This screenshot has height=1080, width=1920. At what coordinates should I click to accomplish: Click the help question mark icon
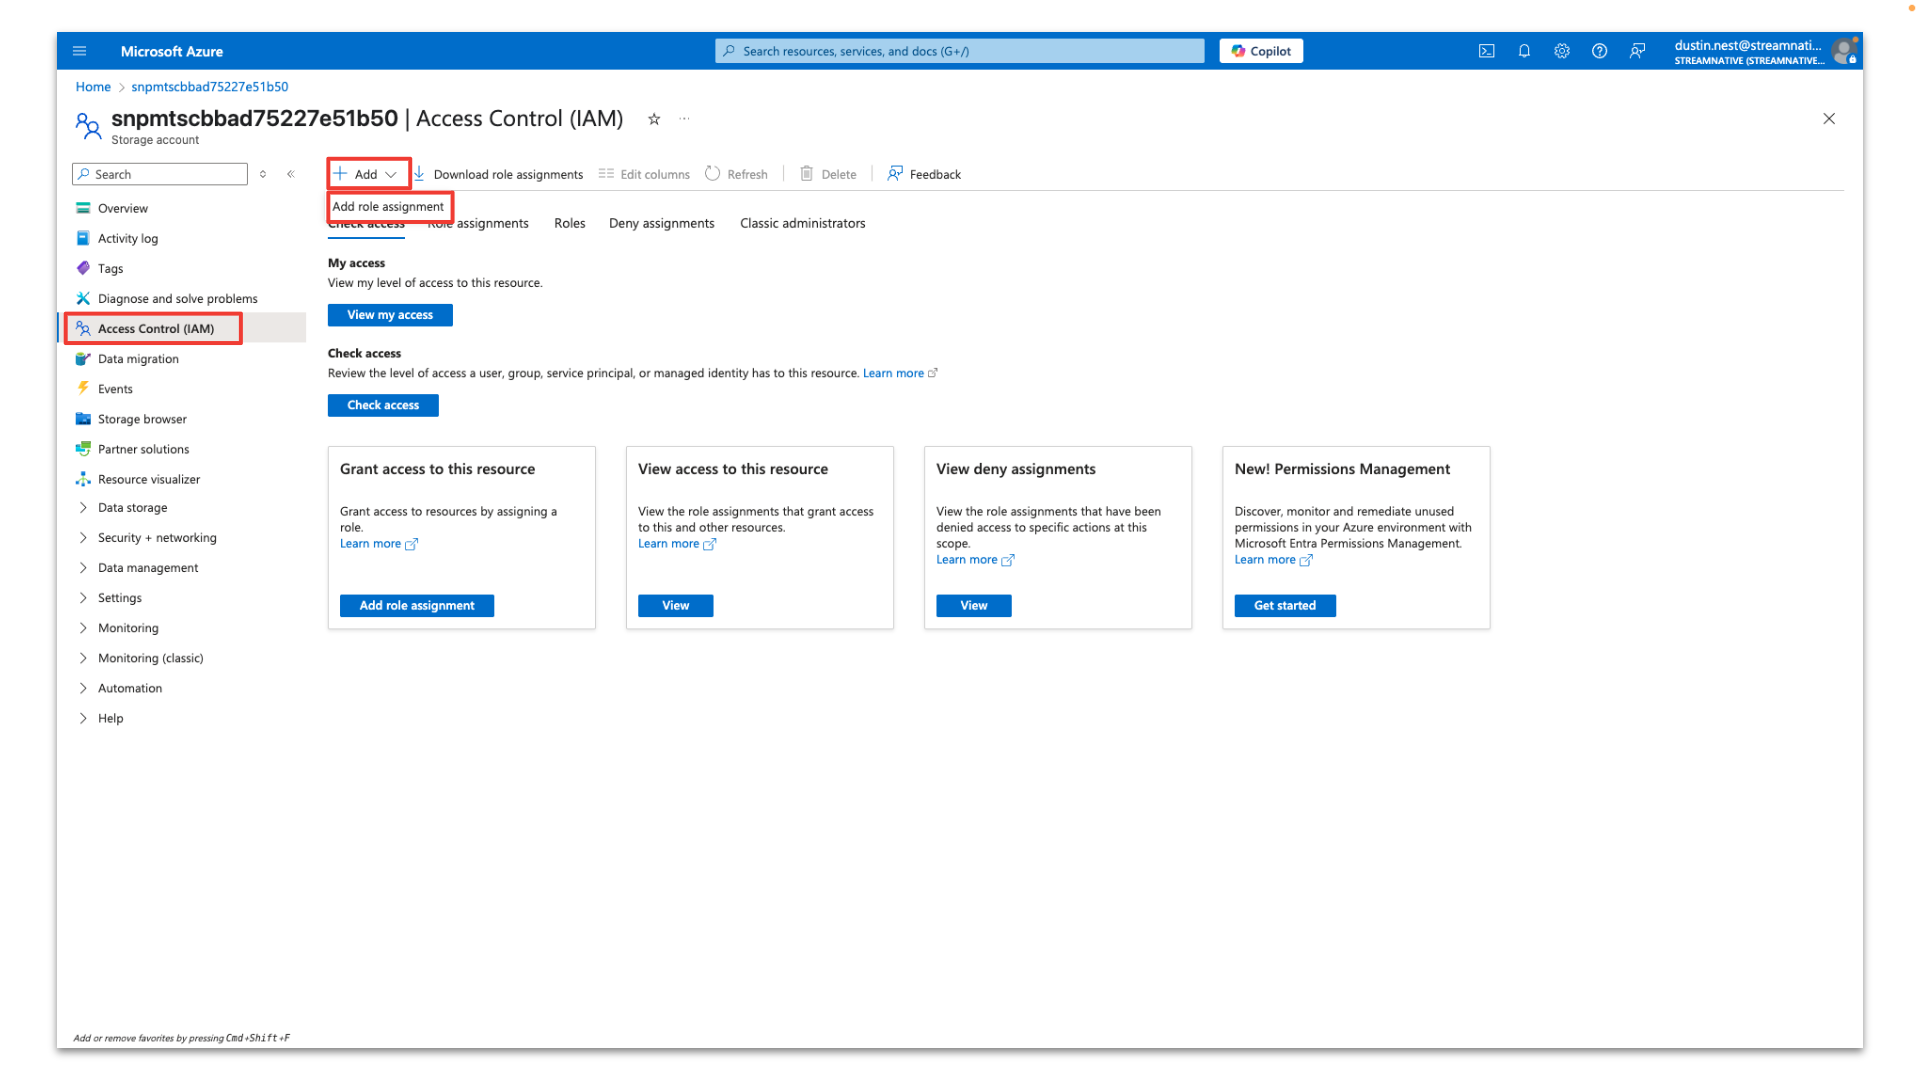[x=1599, y=51]
